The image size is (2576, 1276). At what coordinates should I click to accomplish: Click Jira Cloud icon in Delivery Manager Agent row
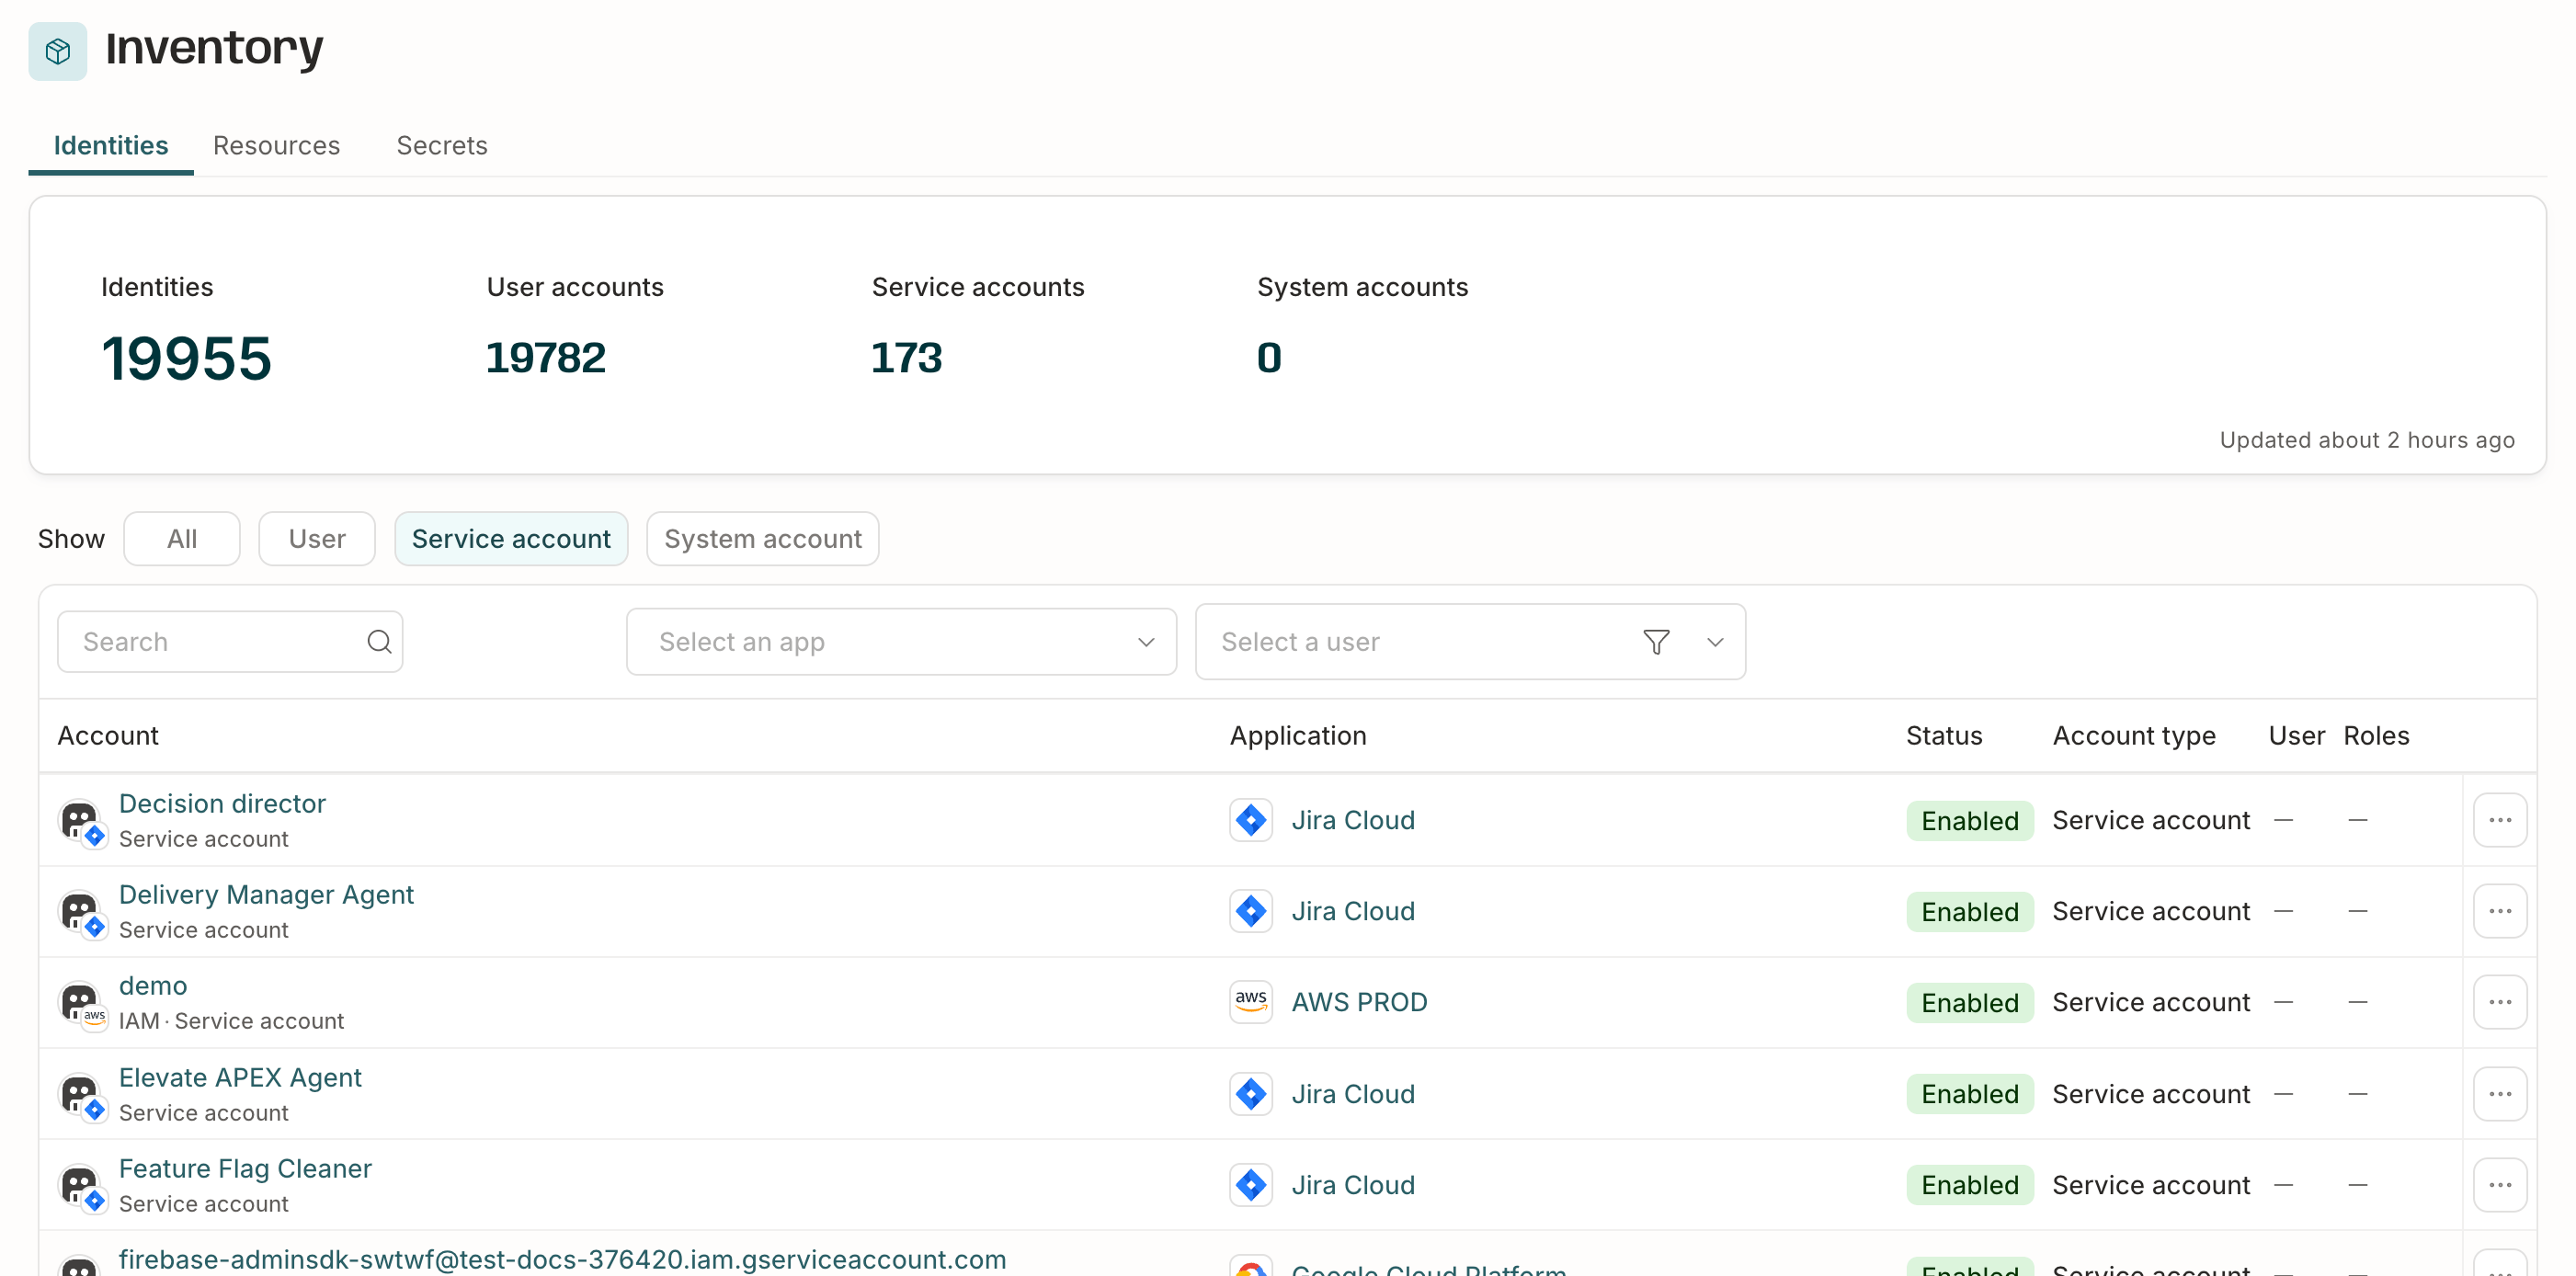(x=1250, y=911)
